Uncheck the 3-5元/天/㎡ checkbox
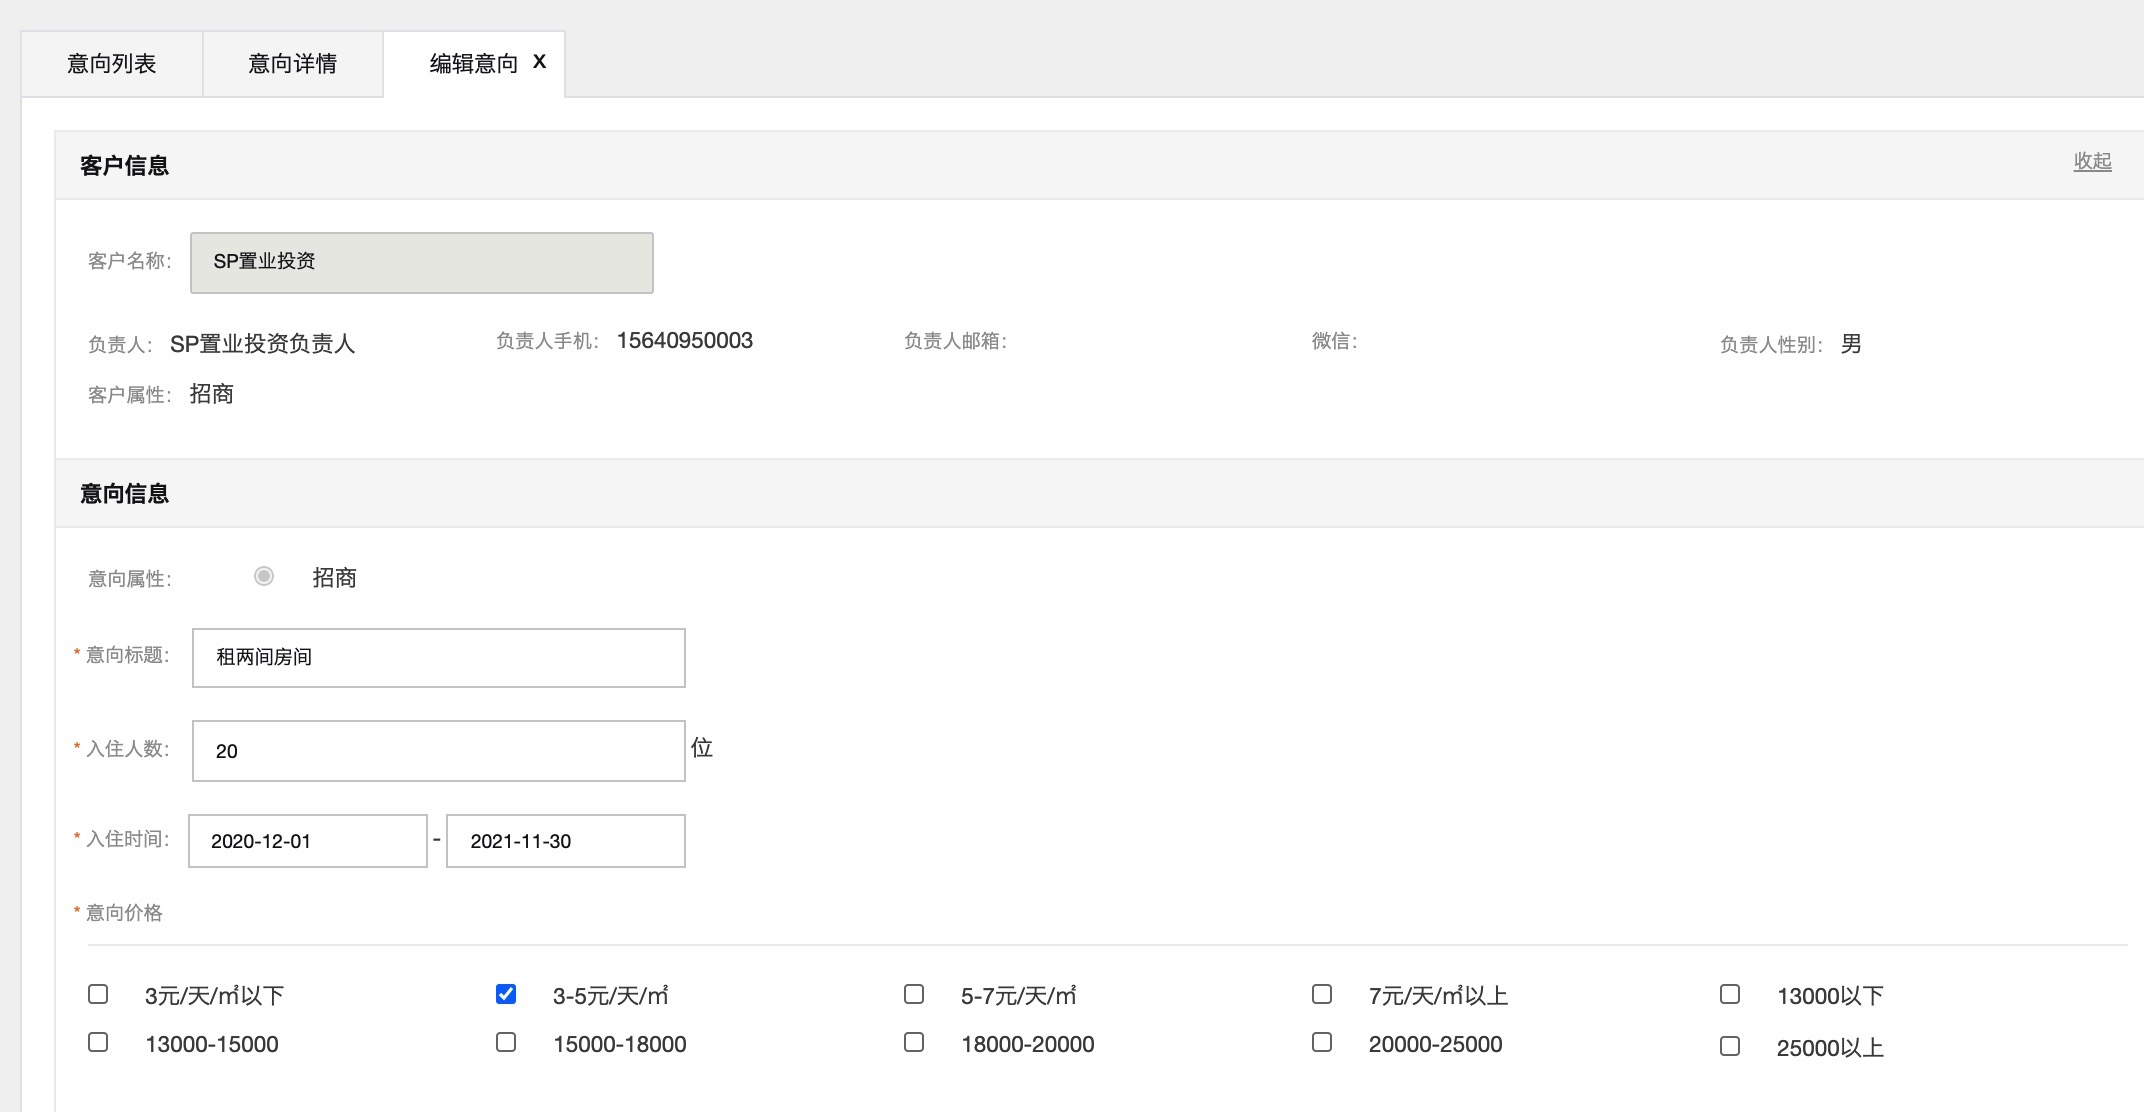Screen dimensions: 2144x1112 (506, 994)
